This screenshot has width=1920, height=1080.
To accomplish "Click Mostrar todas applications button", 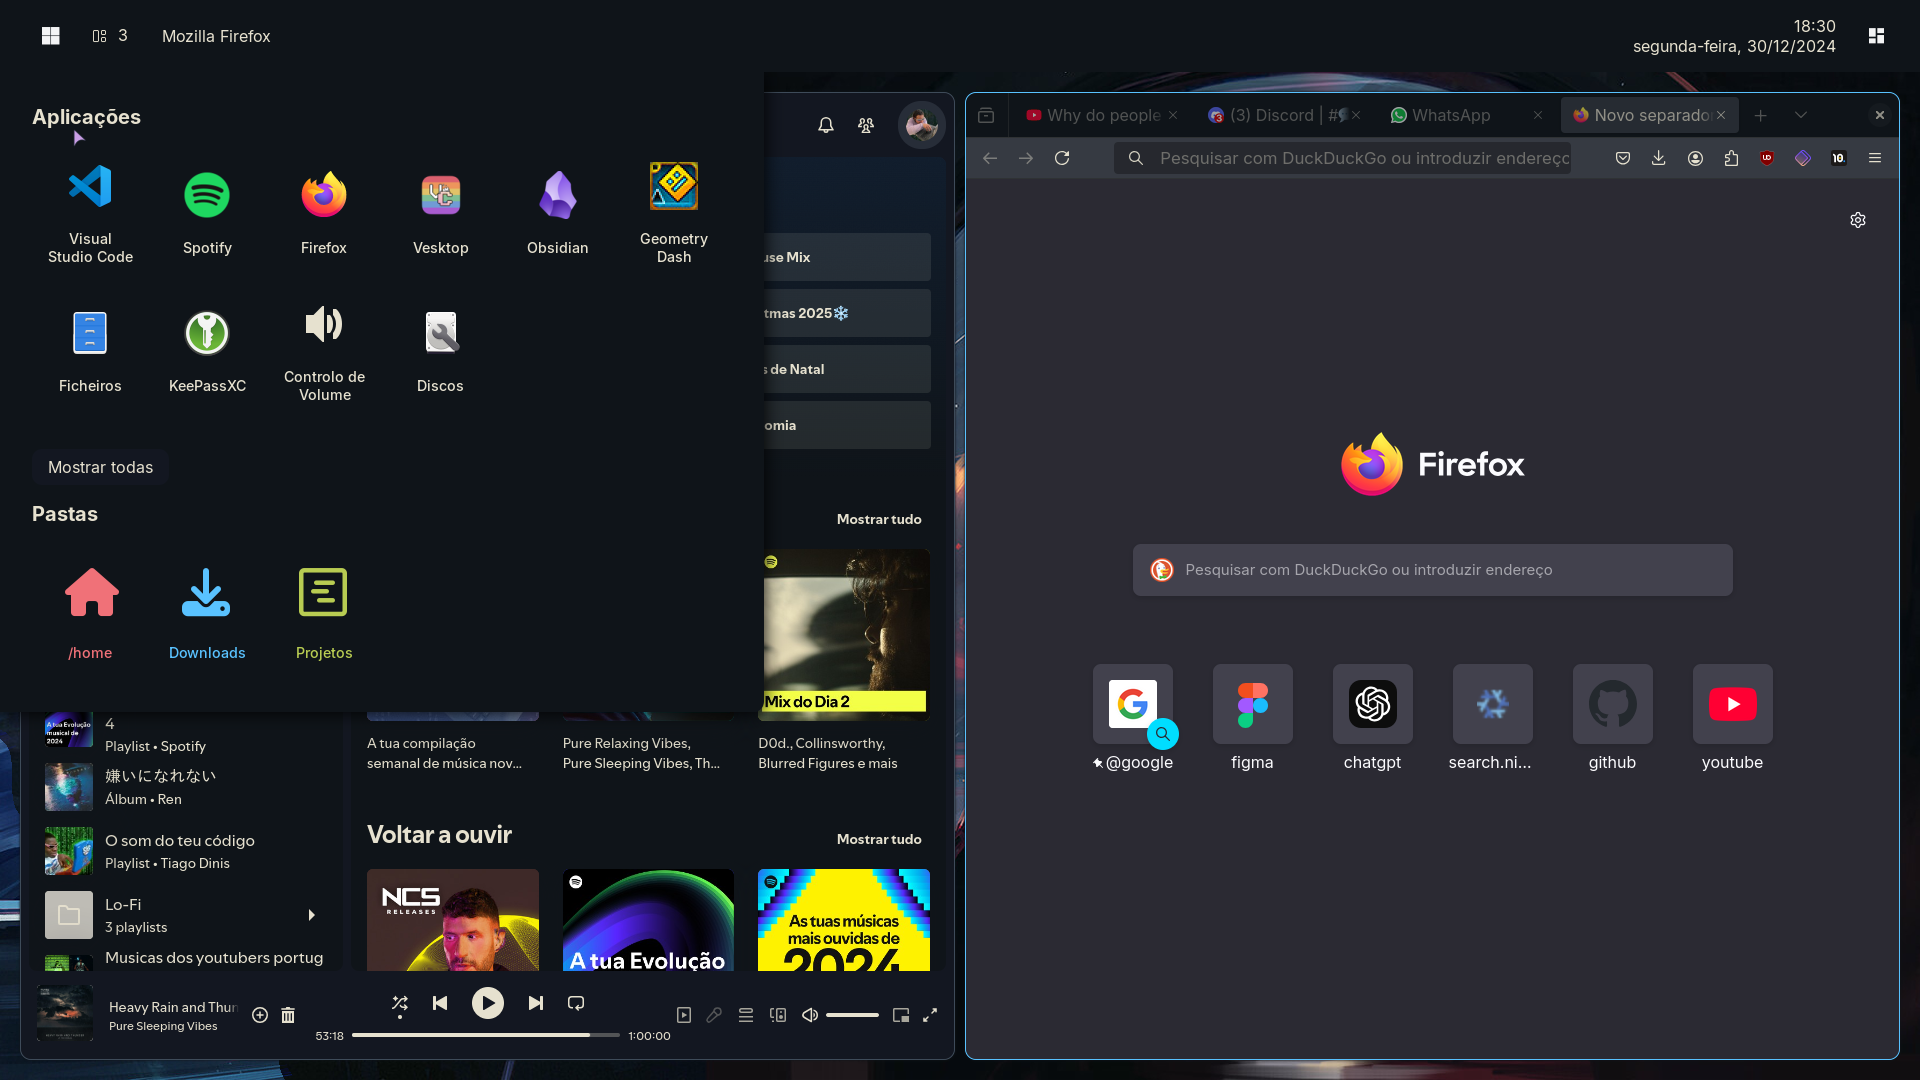I will [x=100, y=467].
